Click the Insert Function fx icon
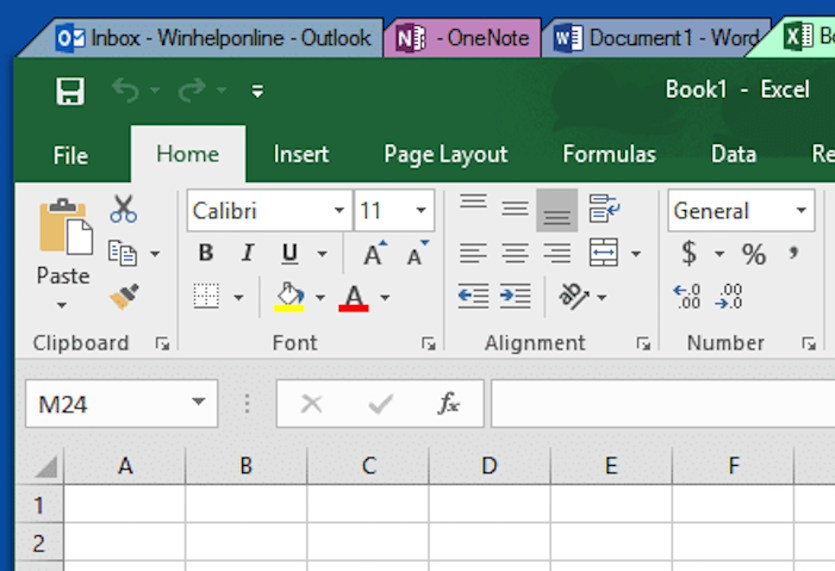Screen dimensions: 835x571 [448, 404]
